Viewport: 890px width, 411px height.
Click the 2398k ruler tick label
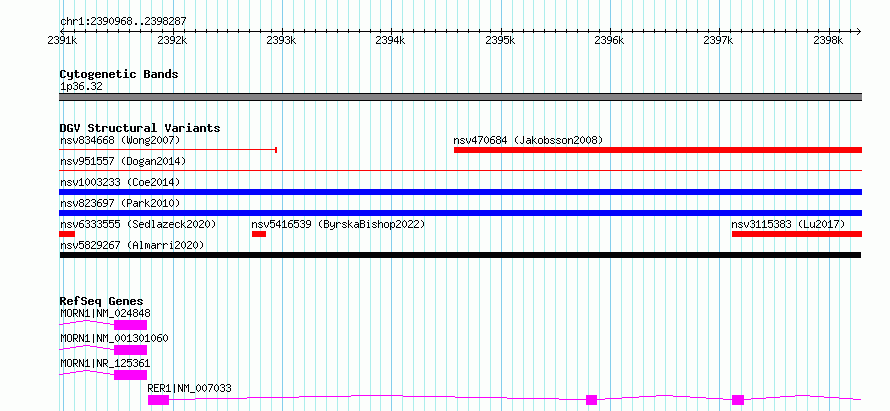pos(829,40)
